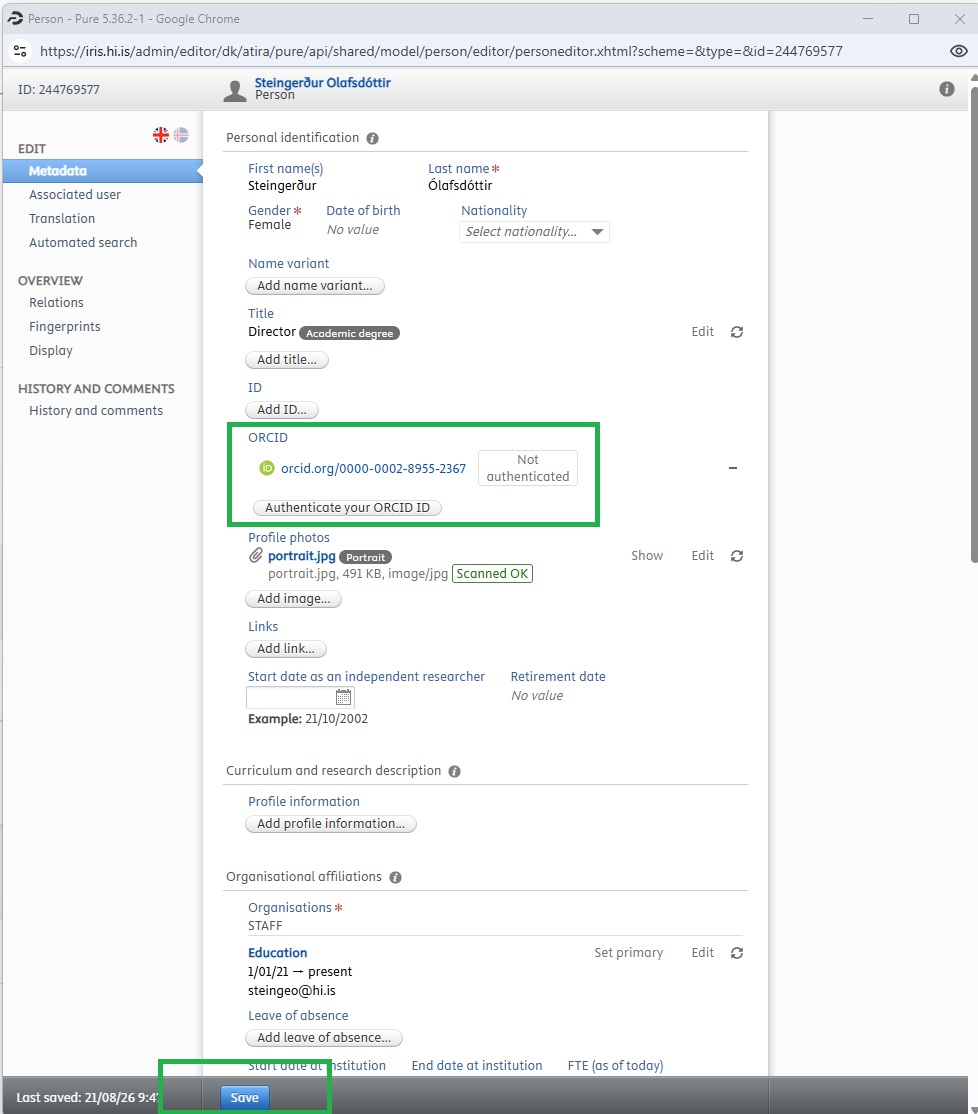Save the person record
The width and height of the screenshot is (978, 1114).
click(244, 1098)
